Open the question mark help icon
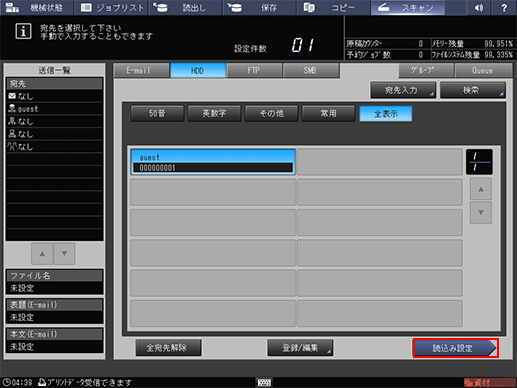 point(504,7)
